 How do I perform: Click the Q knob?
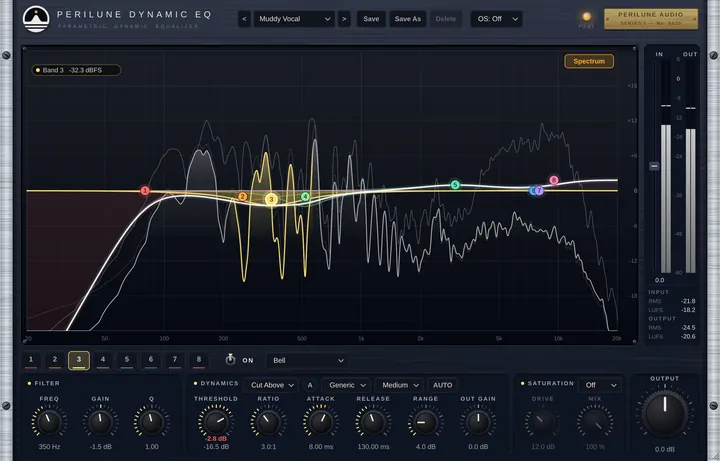[152, 423]
